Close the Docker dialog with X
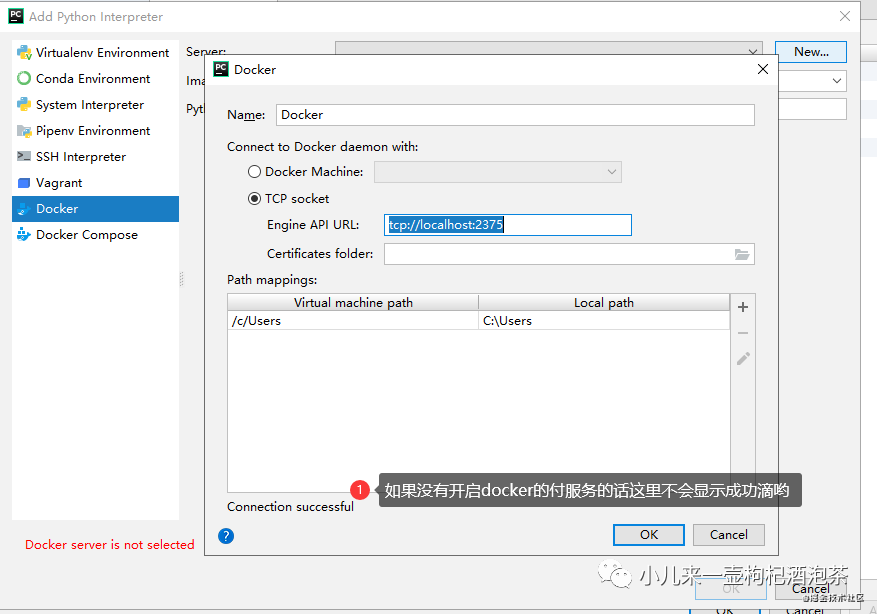The image size is (877, 614). (763, 69)
